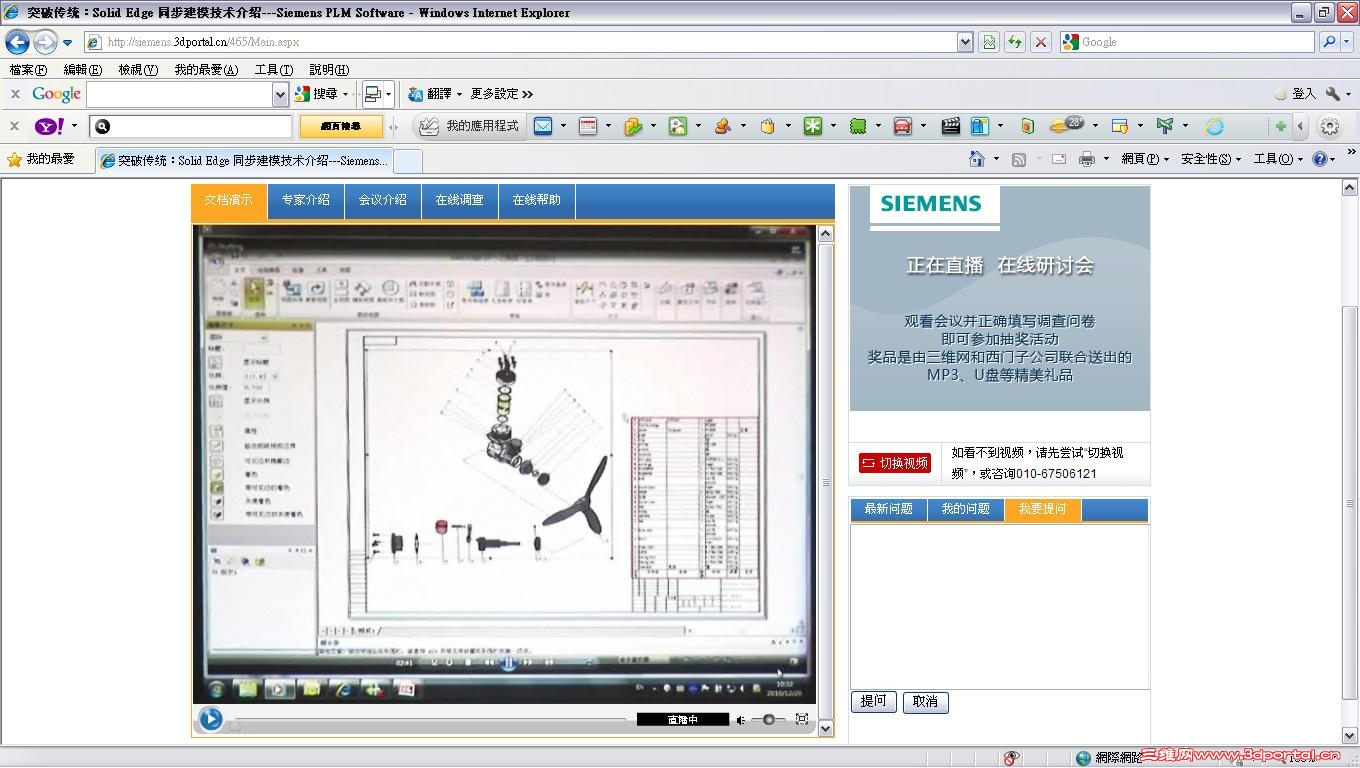Click the browser Forward arrow button
1360x768 pixels.
click(x=45, y=42)
